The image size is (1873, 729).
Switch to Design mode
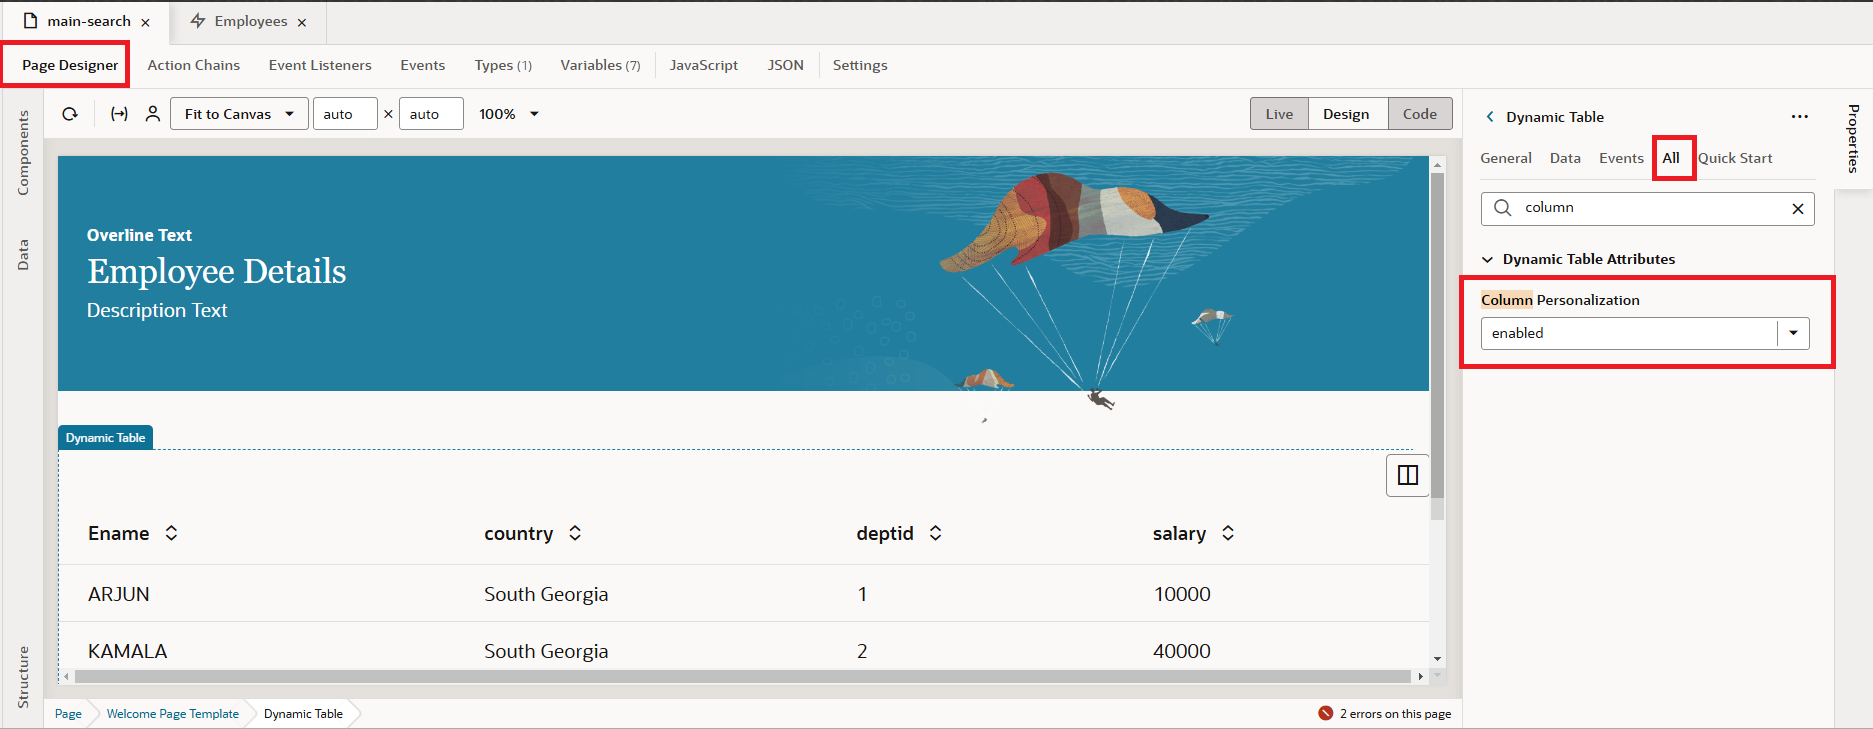(x=1345, y=114)
